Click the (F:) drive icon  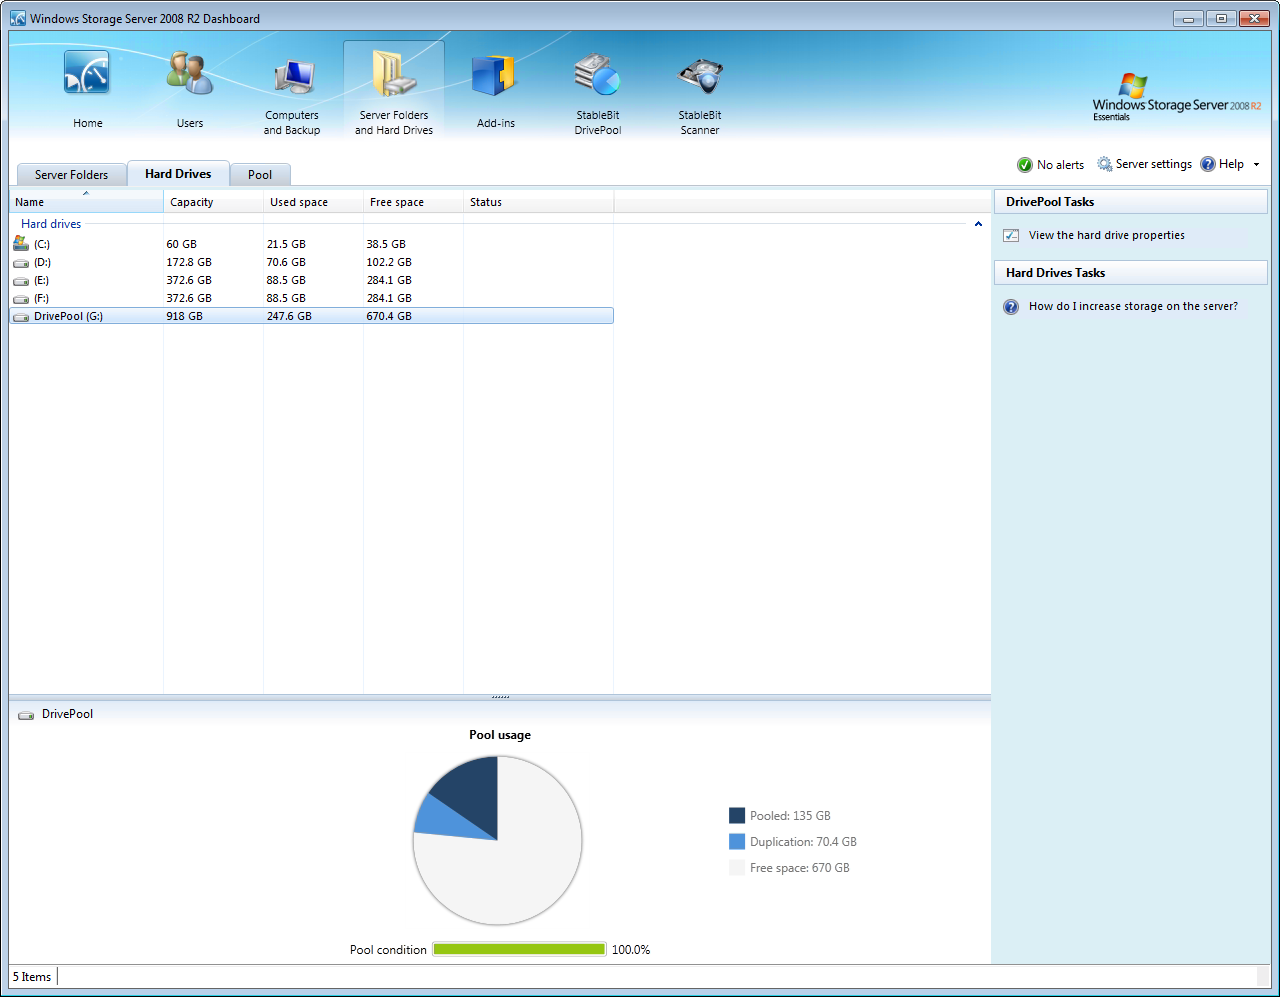point(21,298)
